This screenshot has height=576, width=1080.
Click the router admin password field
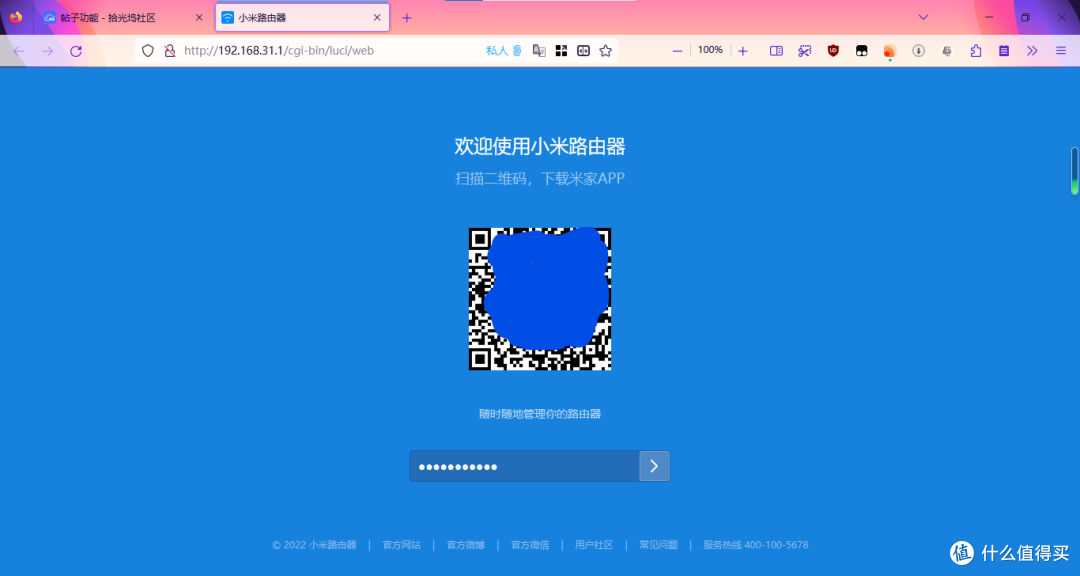[x=525, y=466]
